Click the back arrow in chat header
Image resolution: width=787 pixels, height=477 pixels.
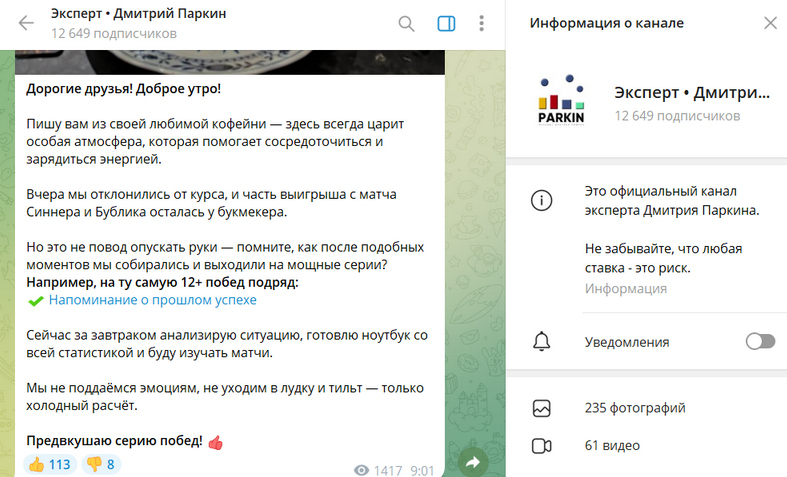(26, 23)
